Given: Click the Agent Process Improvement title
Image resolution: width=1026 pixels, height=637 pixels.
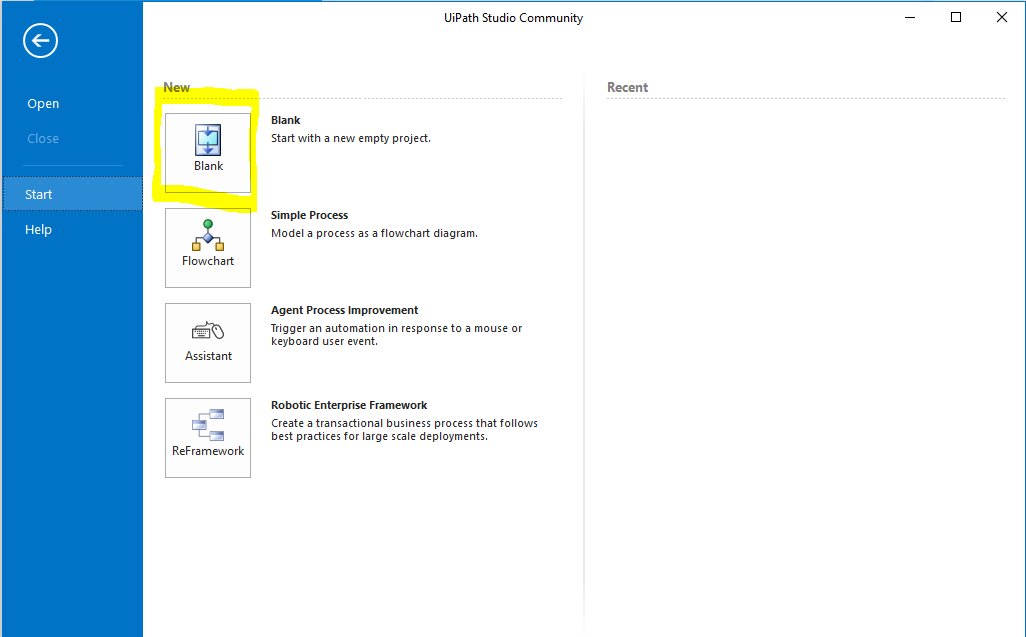Looking at the screenshot, I should point(344,310).
